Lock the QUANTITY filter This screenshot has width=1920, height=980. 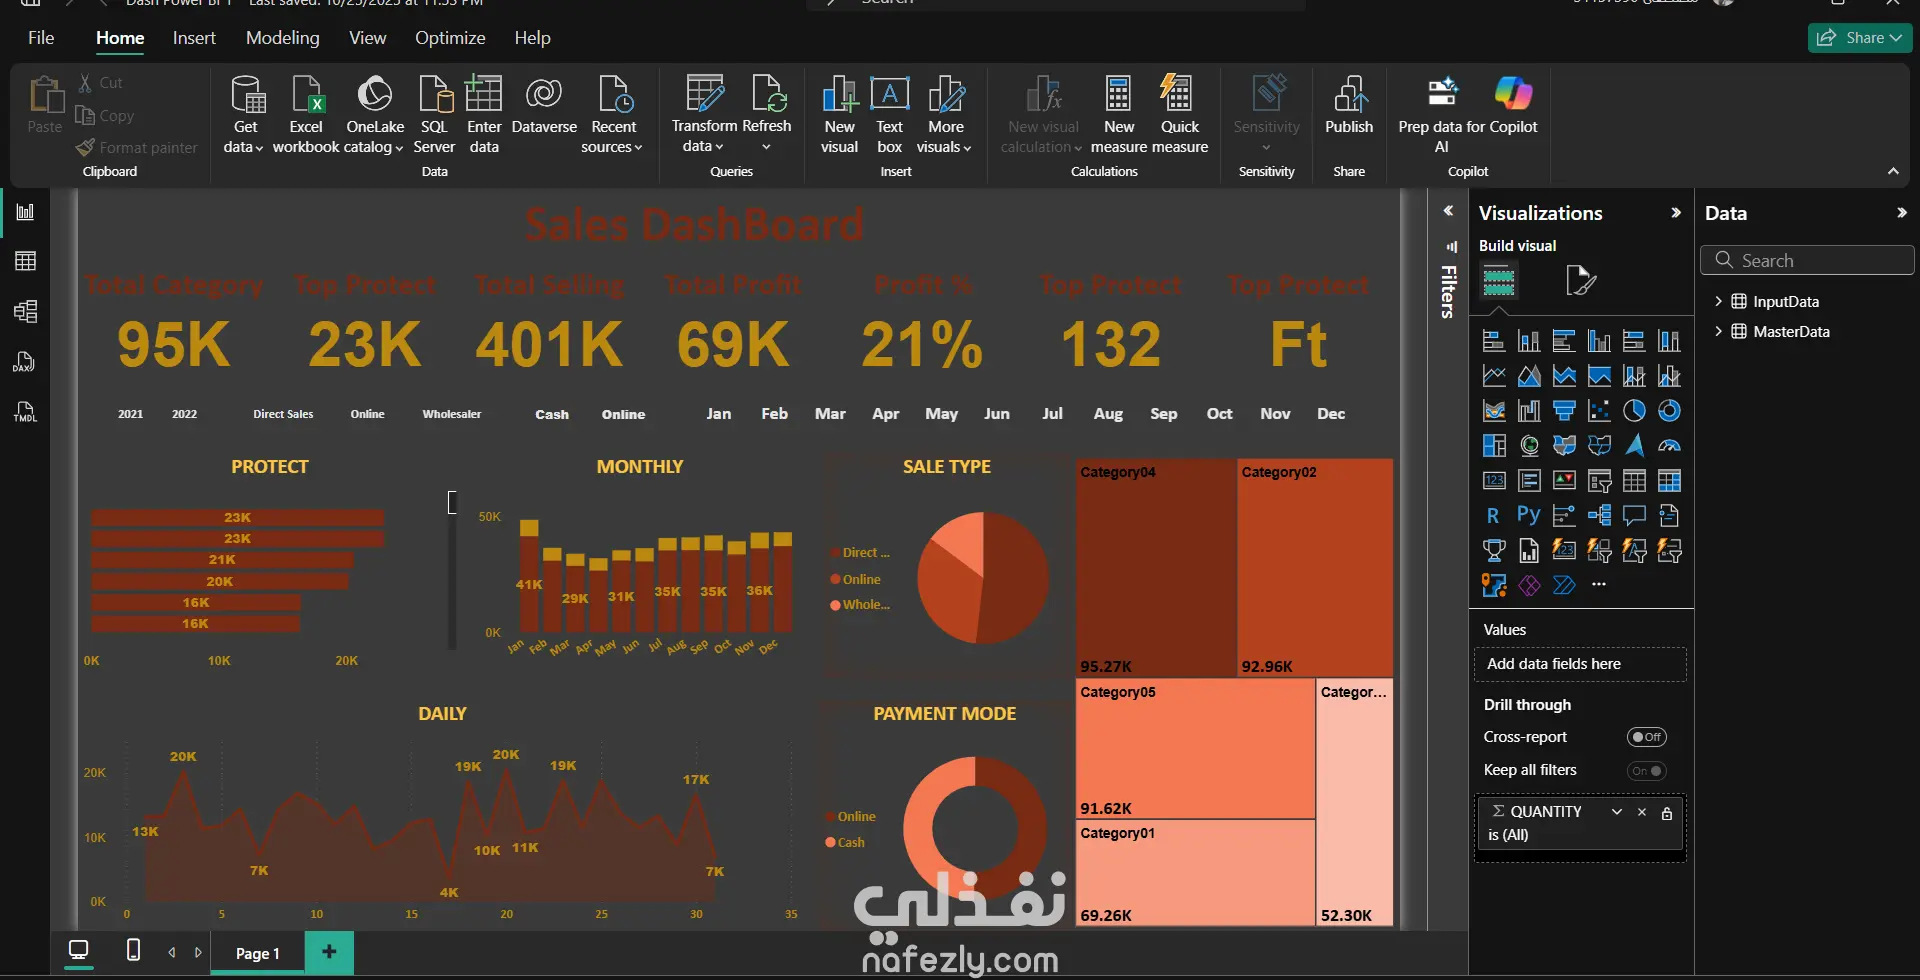point(1667,813)
